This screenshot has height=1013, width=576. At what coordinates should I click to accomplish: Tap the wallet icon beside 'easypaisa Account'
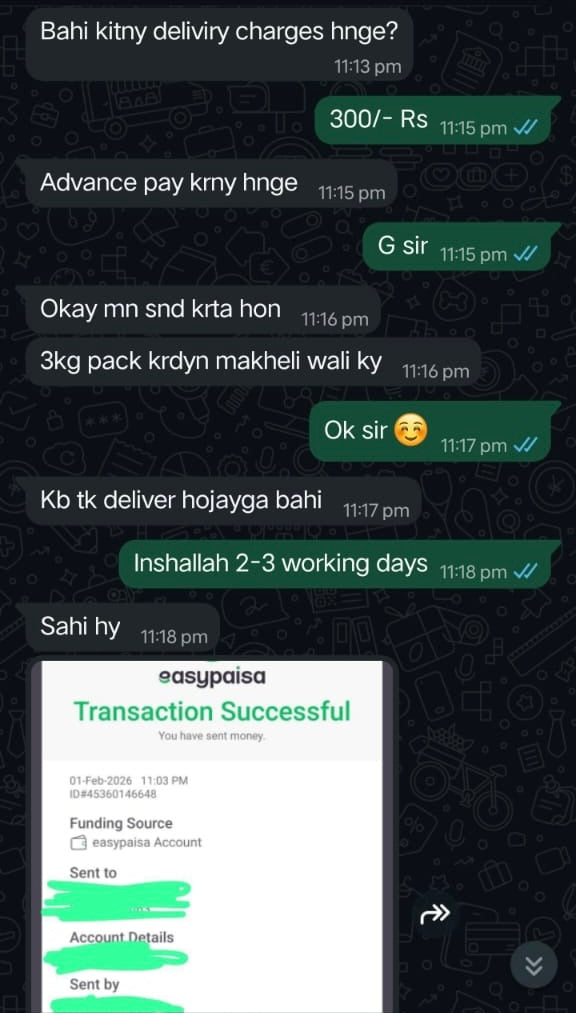tap(79, 842)
